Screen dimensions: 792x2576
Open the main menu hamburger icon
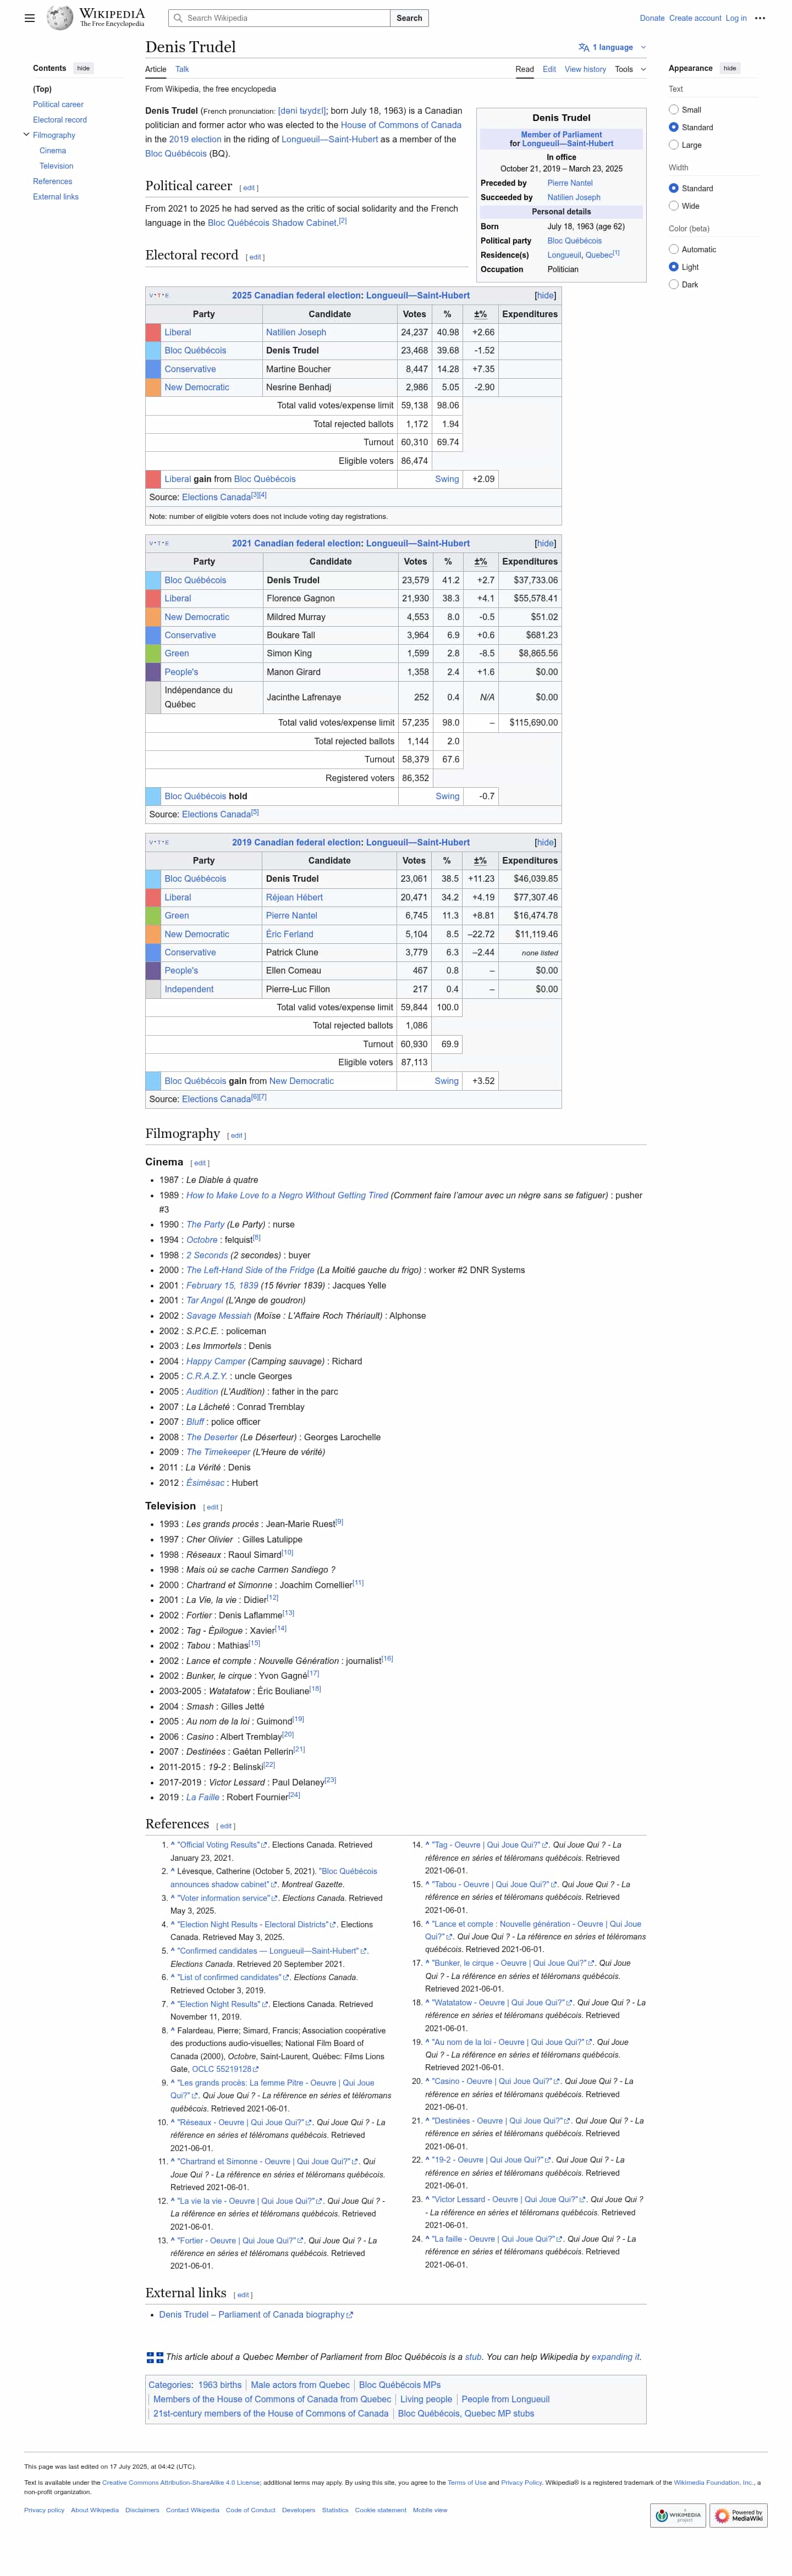[x=30, y=18]
